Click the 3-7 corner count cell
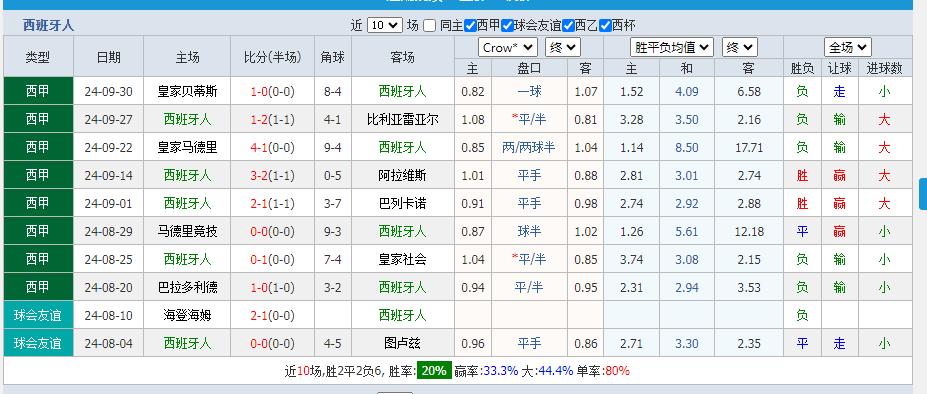The height and width of the screenshot is (394, 927). click(x=333, y=204)
